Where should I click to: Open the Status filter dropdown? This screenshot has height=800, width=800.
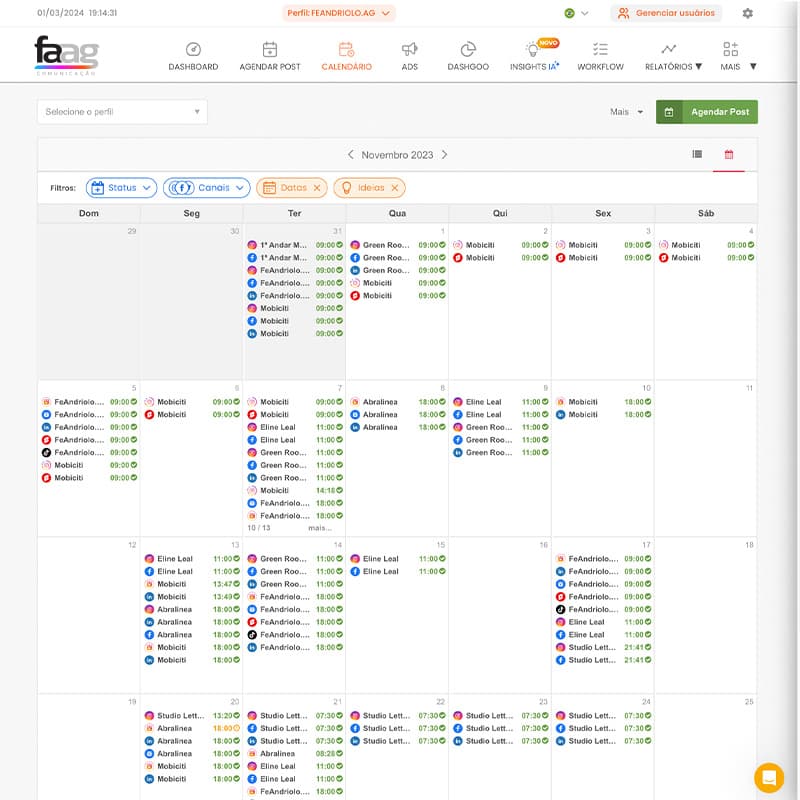121,188
